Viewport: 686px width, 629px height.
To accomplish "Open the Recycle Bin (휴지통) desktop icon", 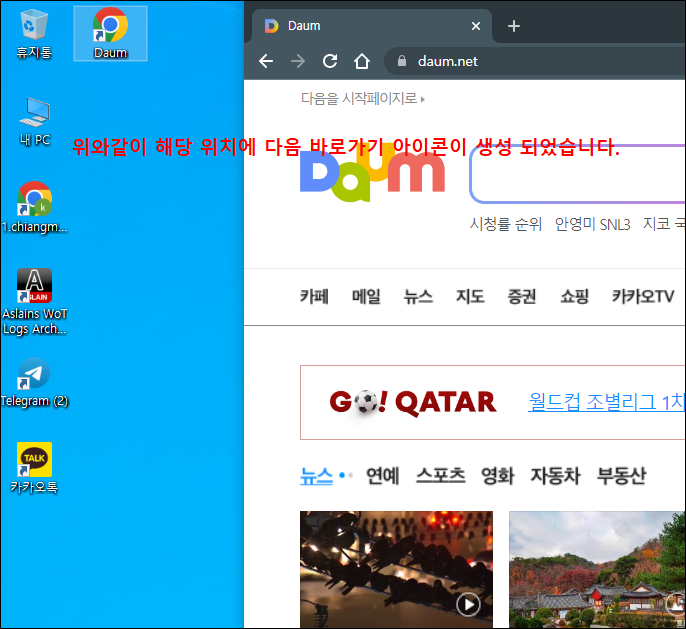I will 34,34.
